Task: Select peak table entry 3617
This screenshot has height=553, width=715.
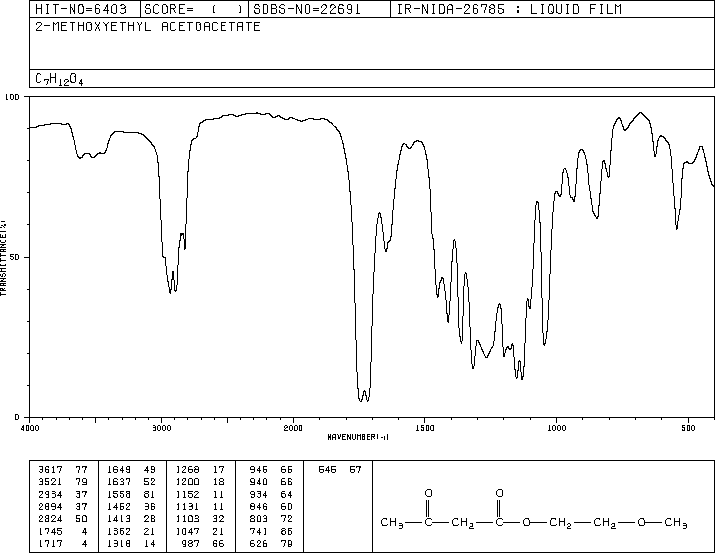Action: pyautogui.click(x=50, y=470)
